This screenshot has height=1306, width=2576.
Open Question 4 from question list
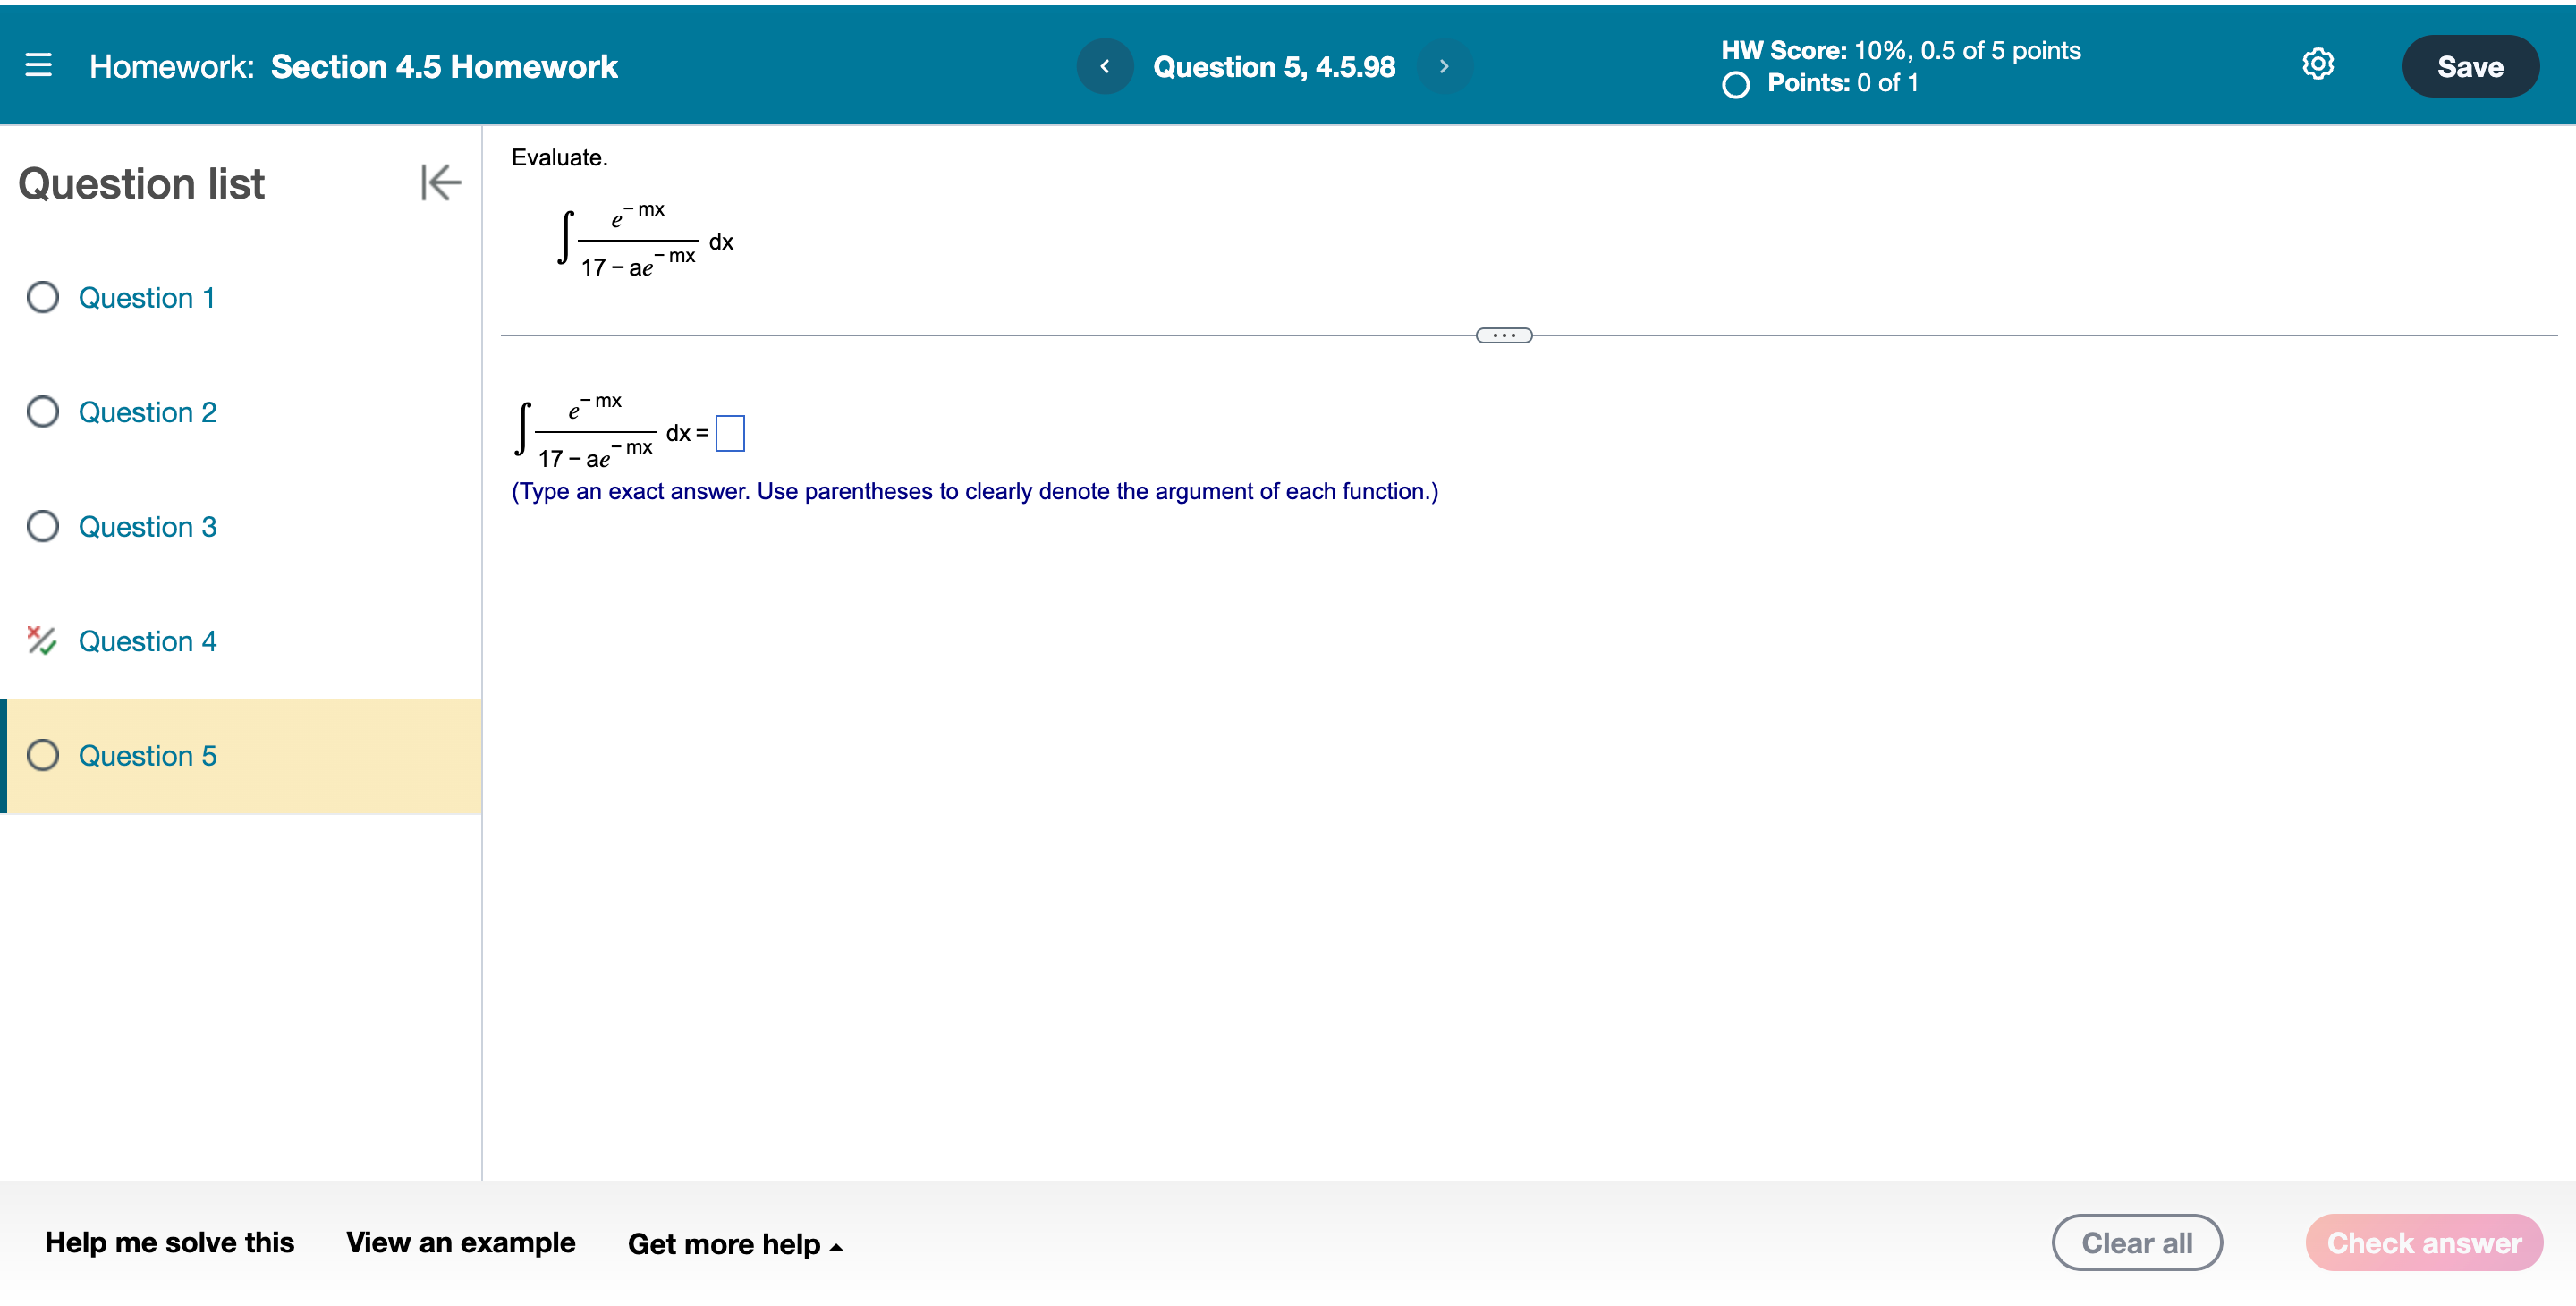coord(148,641)
